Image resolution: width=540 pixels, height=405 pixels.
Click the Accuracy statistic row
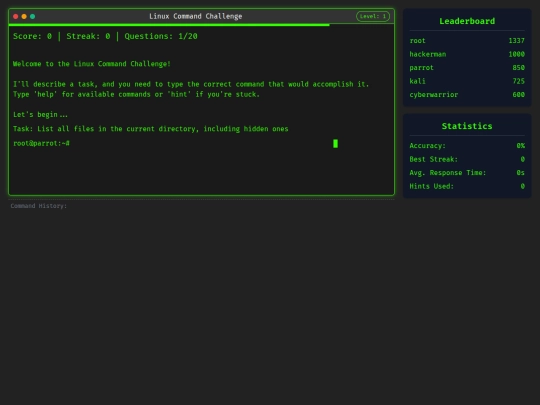pos(467,146)
